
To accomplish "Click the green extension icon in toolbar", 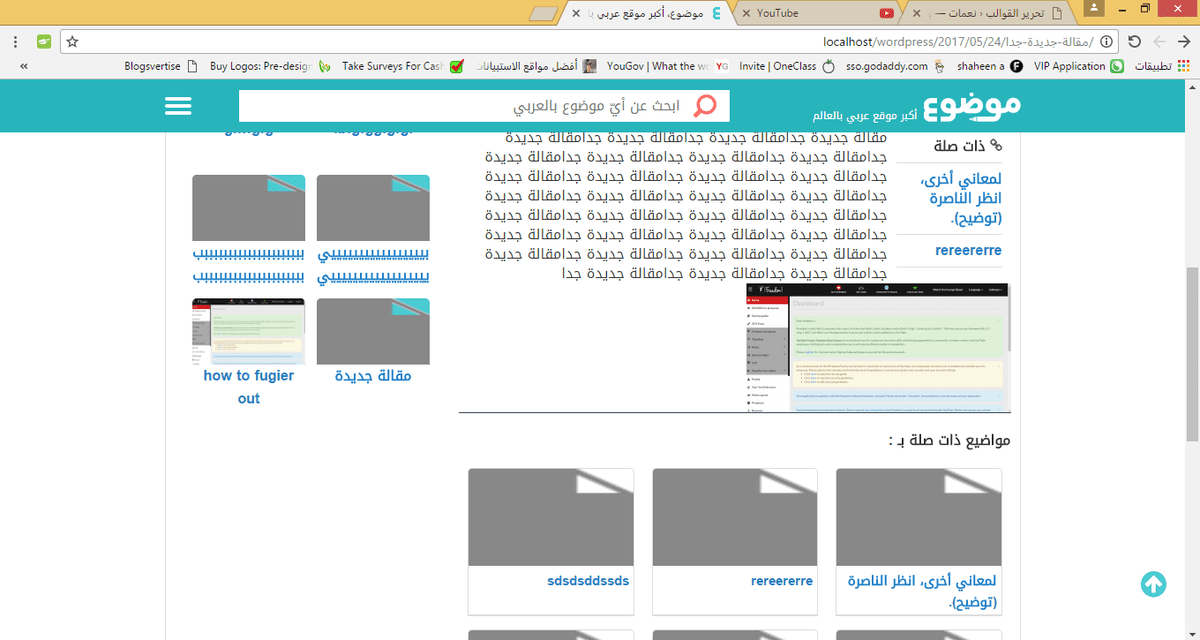I will [x=44, y=42].
